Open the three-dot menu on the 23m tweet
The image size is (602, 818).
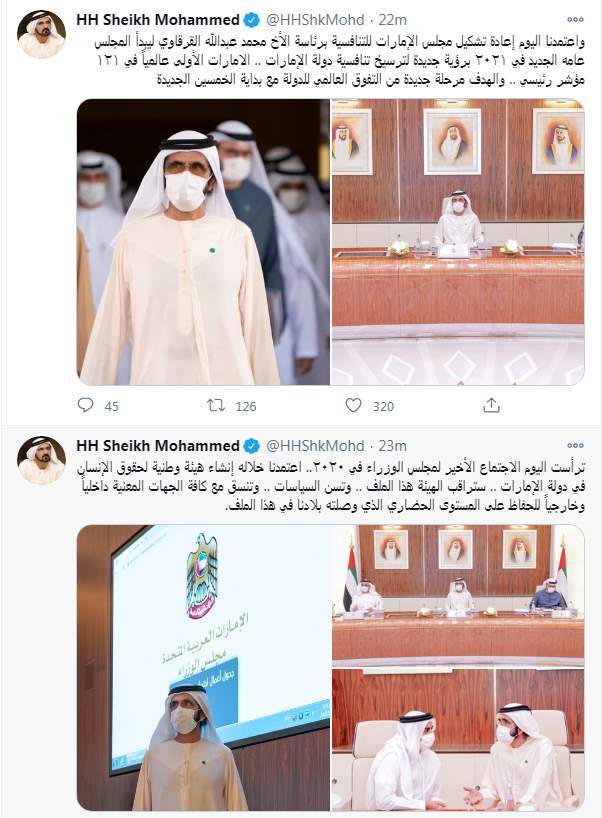point(575,446)
